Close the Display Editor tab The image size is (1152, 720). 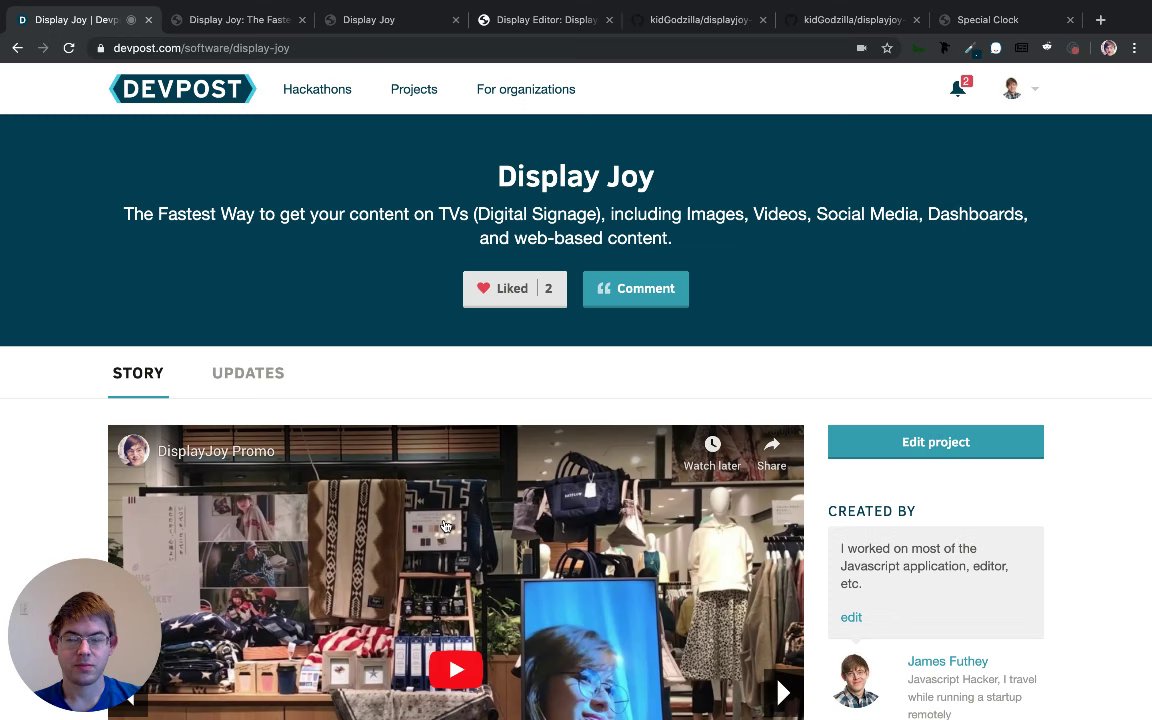(x=609, y=20)
